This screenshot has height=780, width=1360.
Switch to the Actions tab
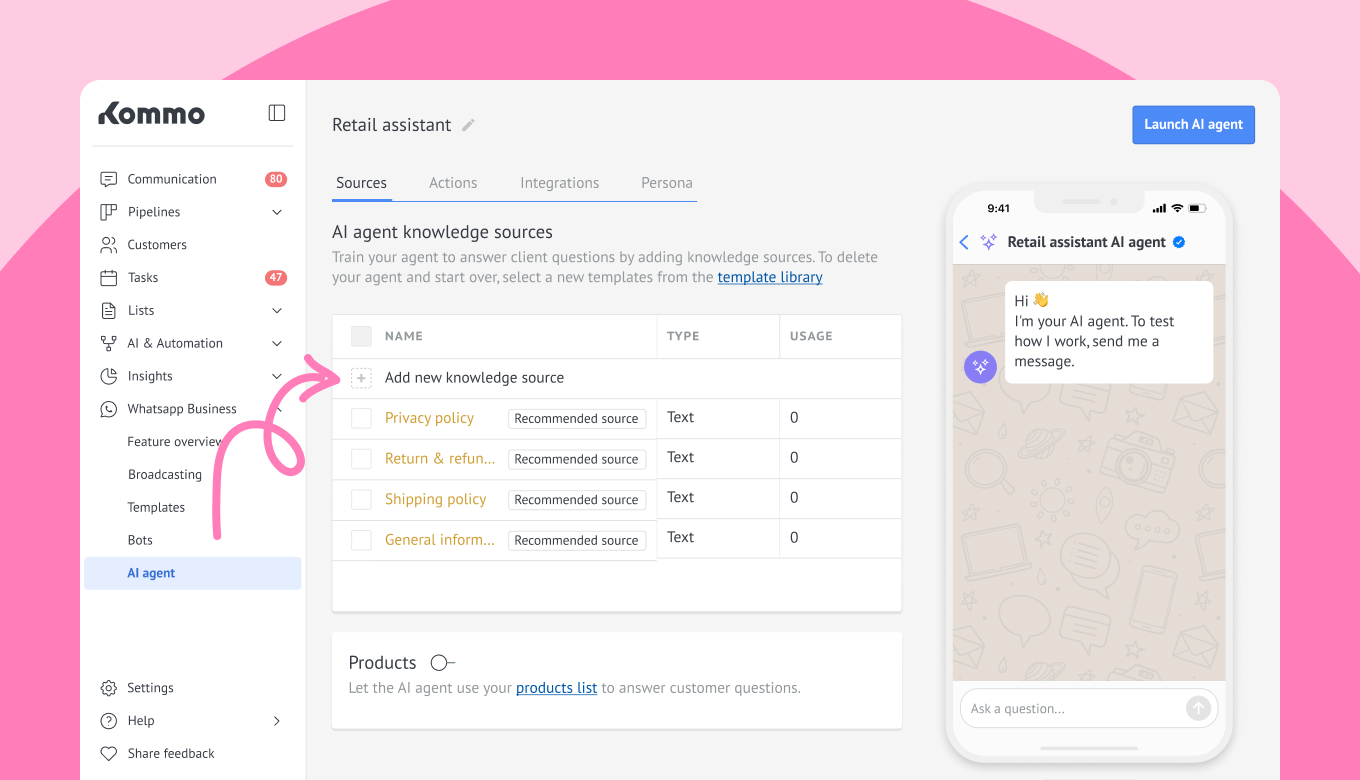click(453, 183)
